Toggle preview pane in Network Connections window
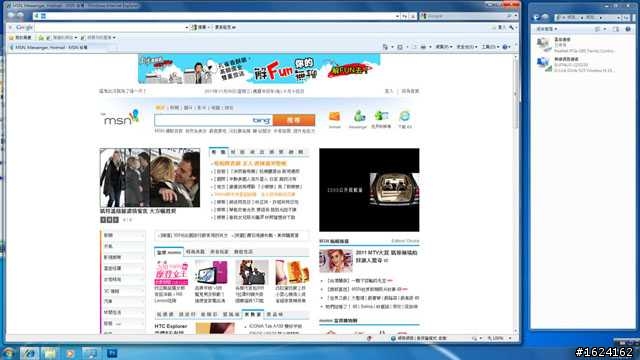This screenshot has height=360, width=640. pos(616,29)
